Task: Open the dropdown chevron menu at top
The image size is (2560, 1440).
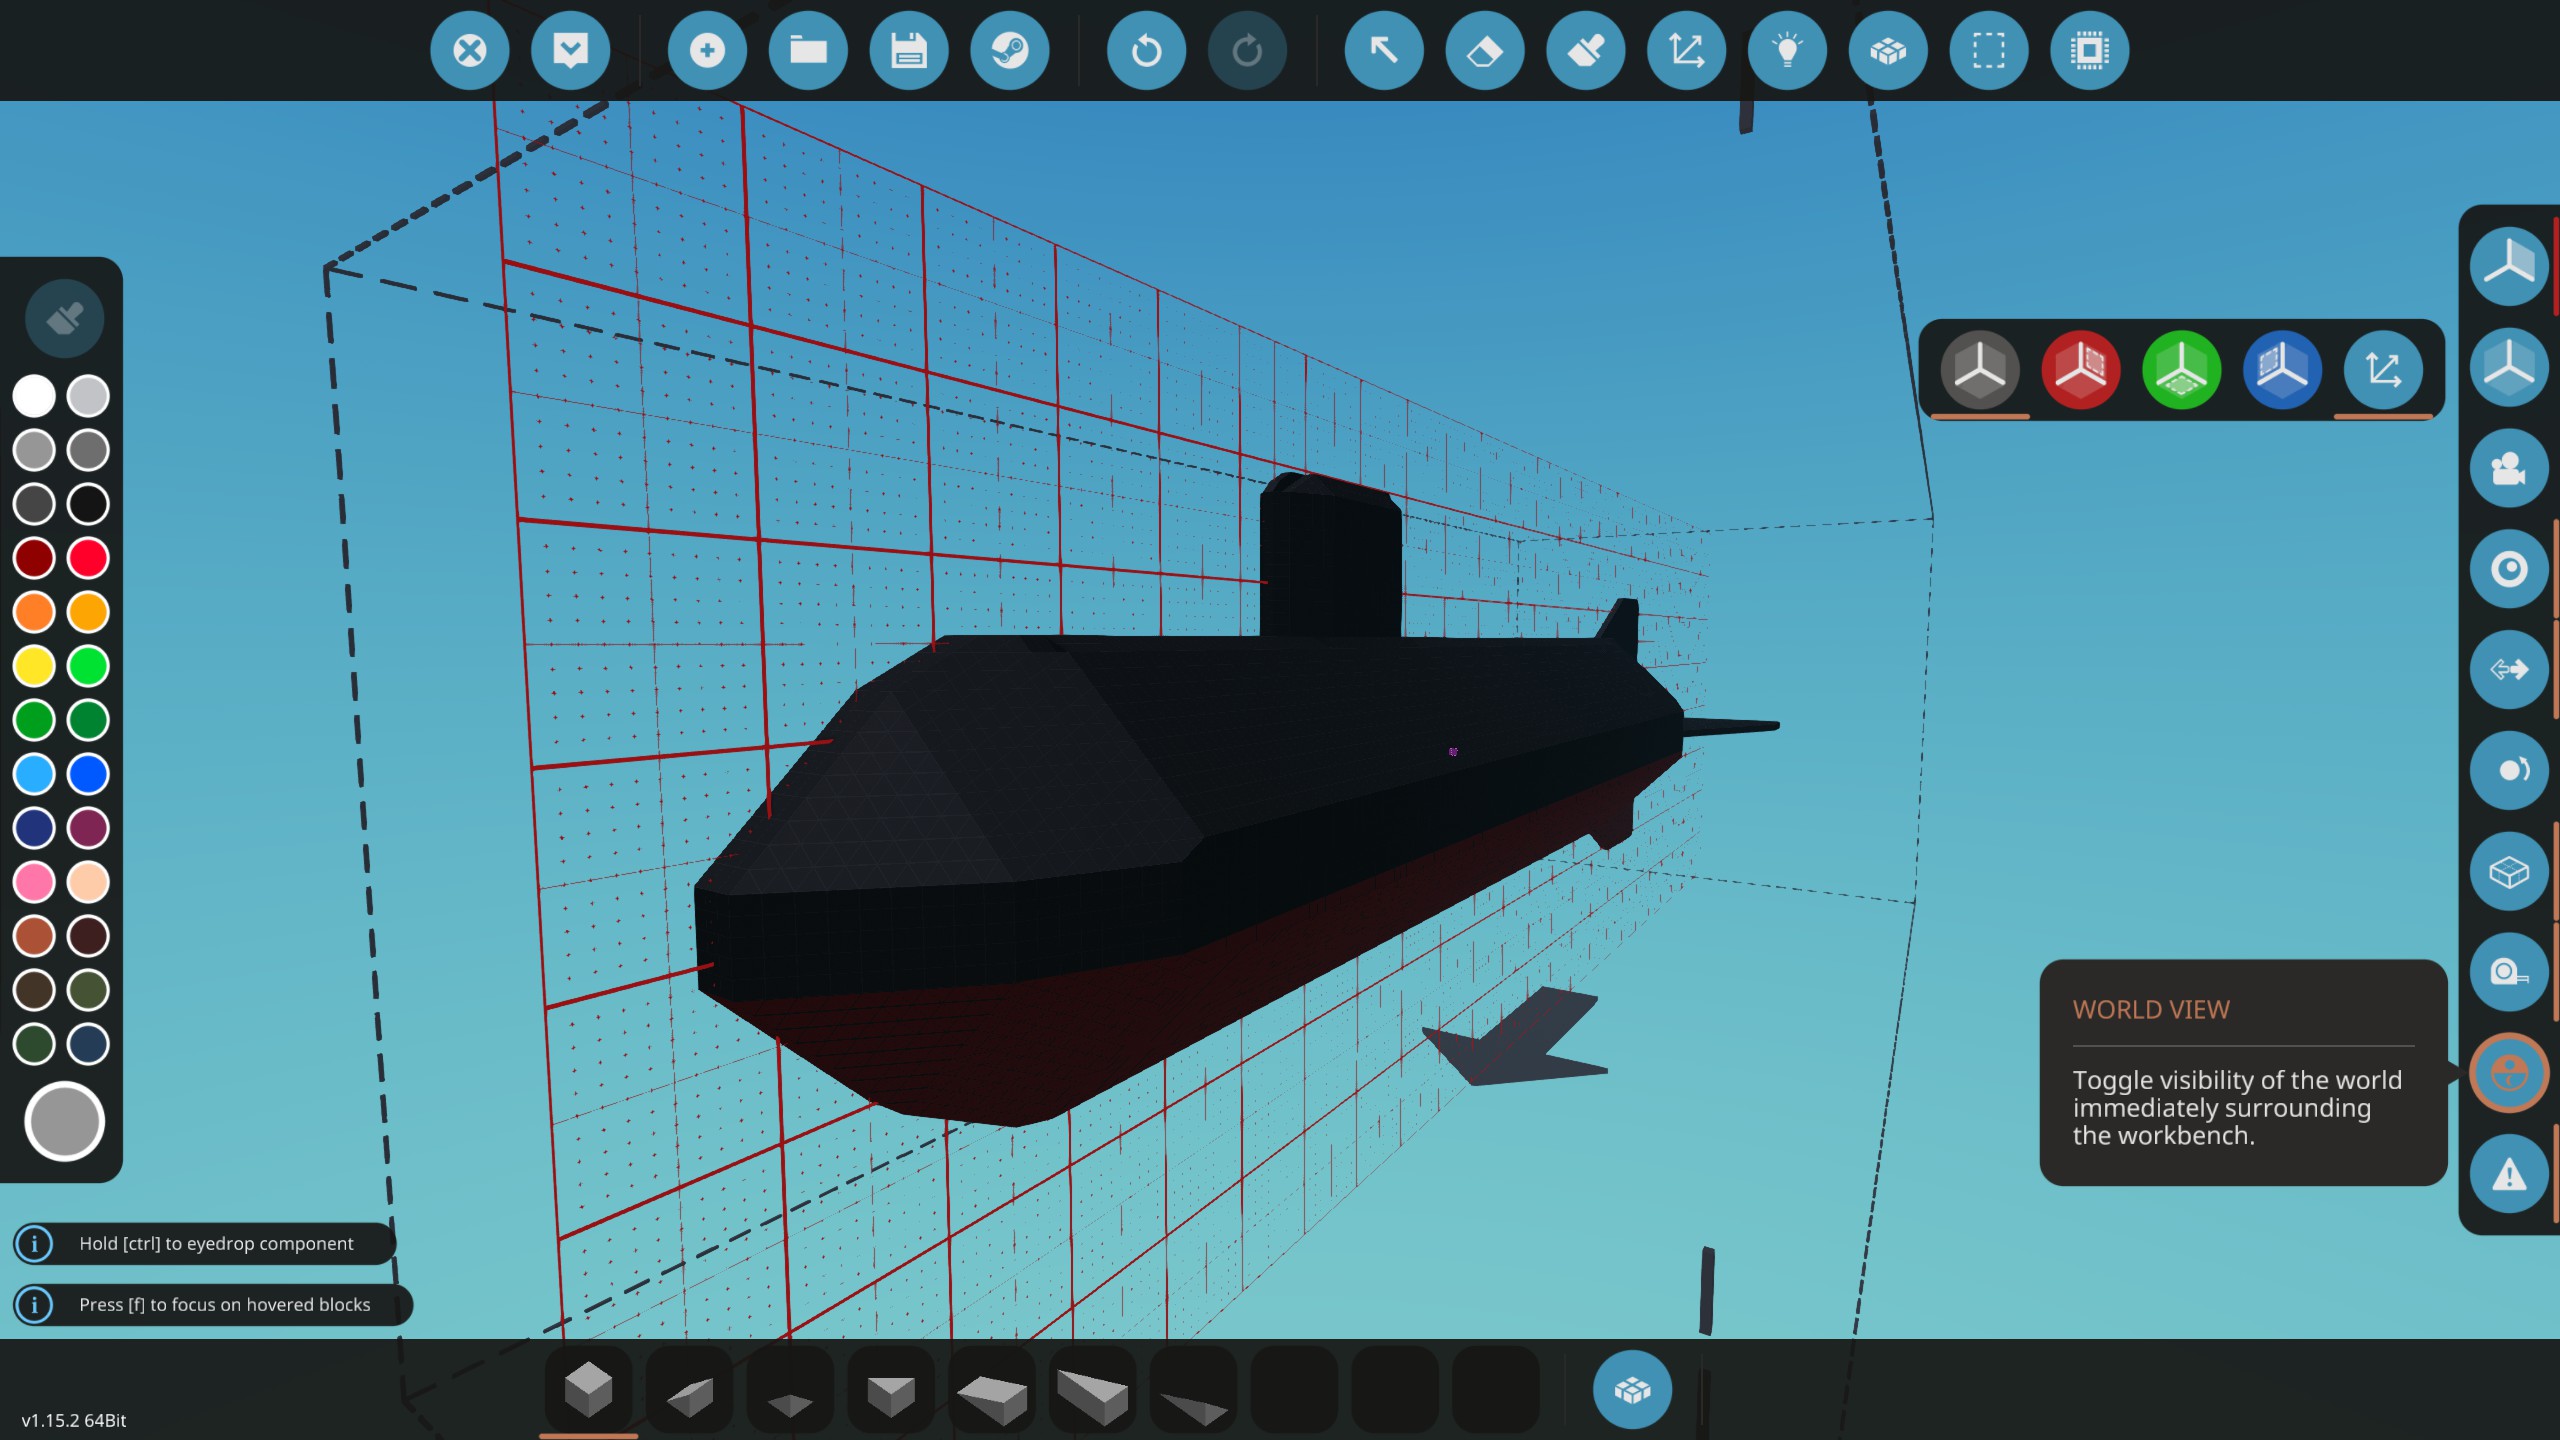Action: click(570, 50)
